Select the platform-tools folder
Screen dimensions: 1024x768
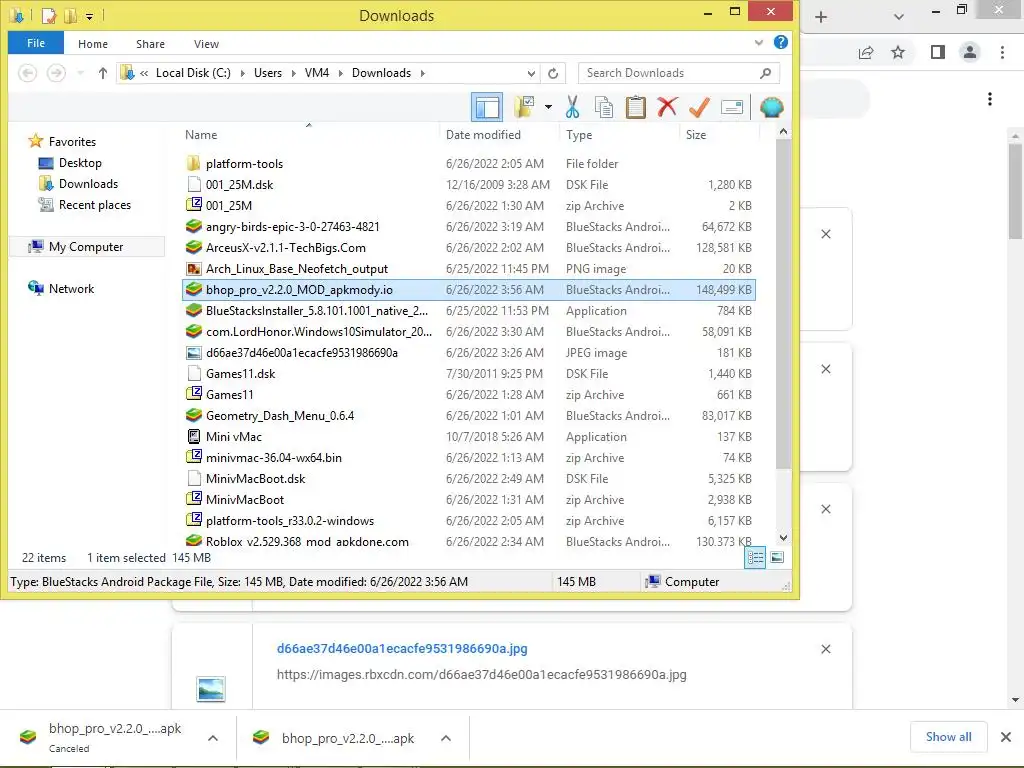pos(244,164)
